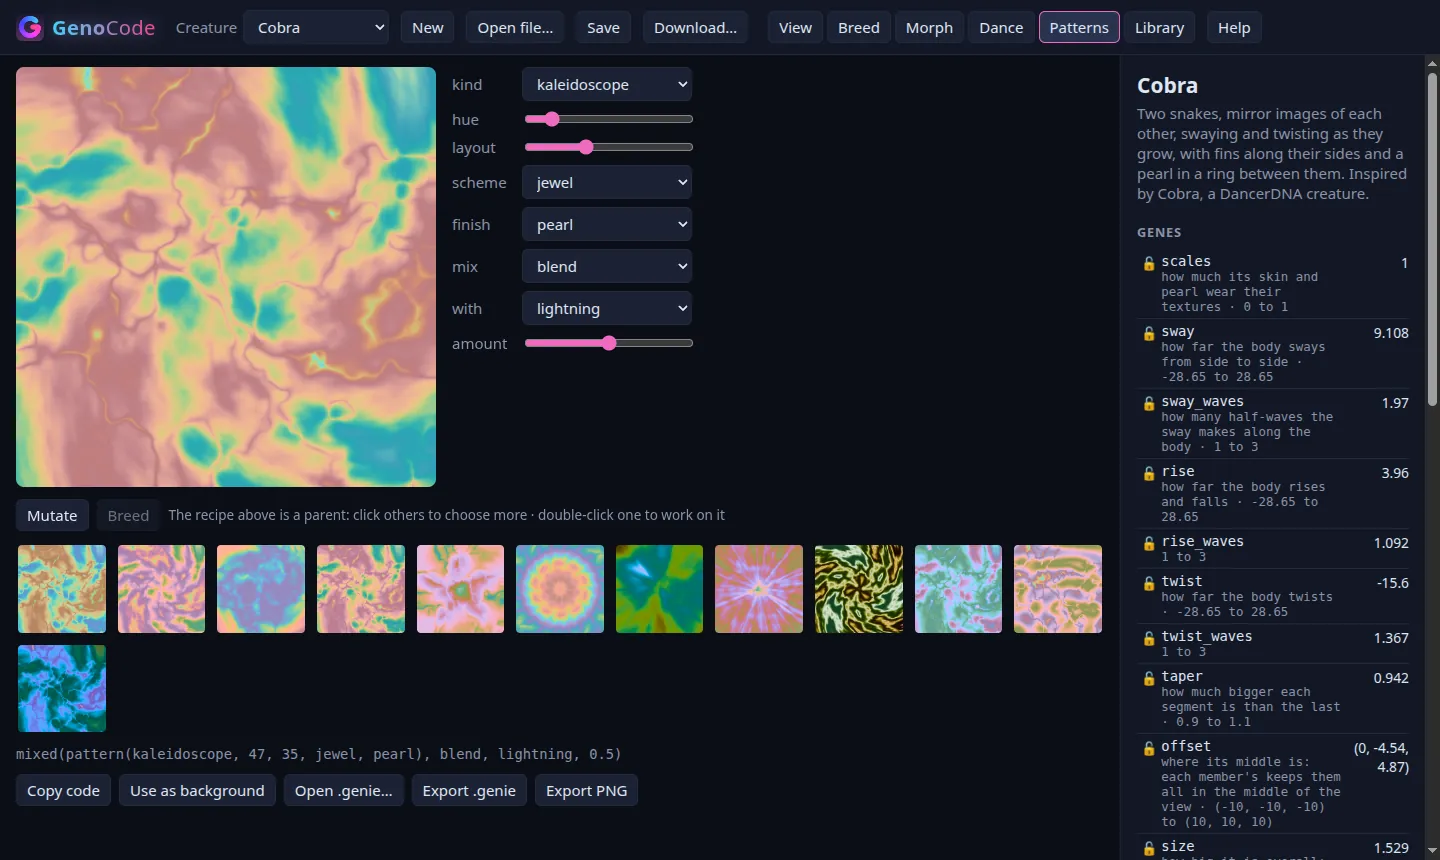The image size is (1440, 860).
Task: Select the circular rainbow mandala thumbnail
Action: (560, 589)
